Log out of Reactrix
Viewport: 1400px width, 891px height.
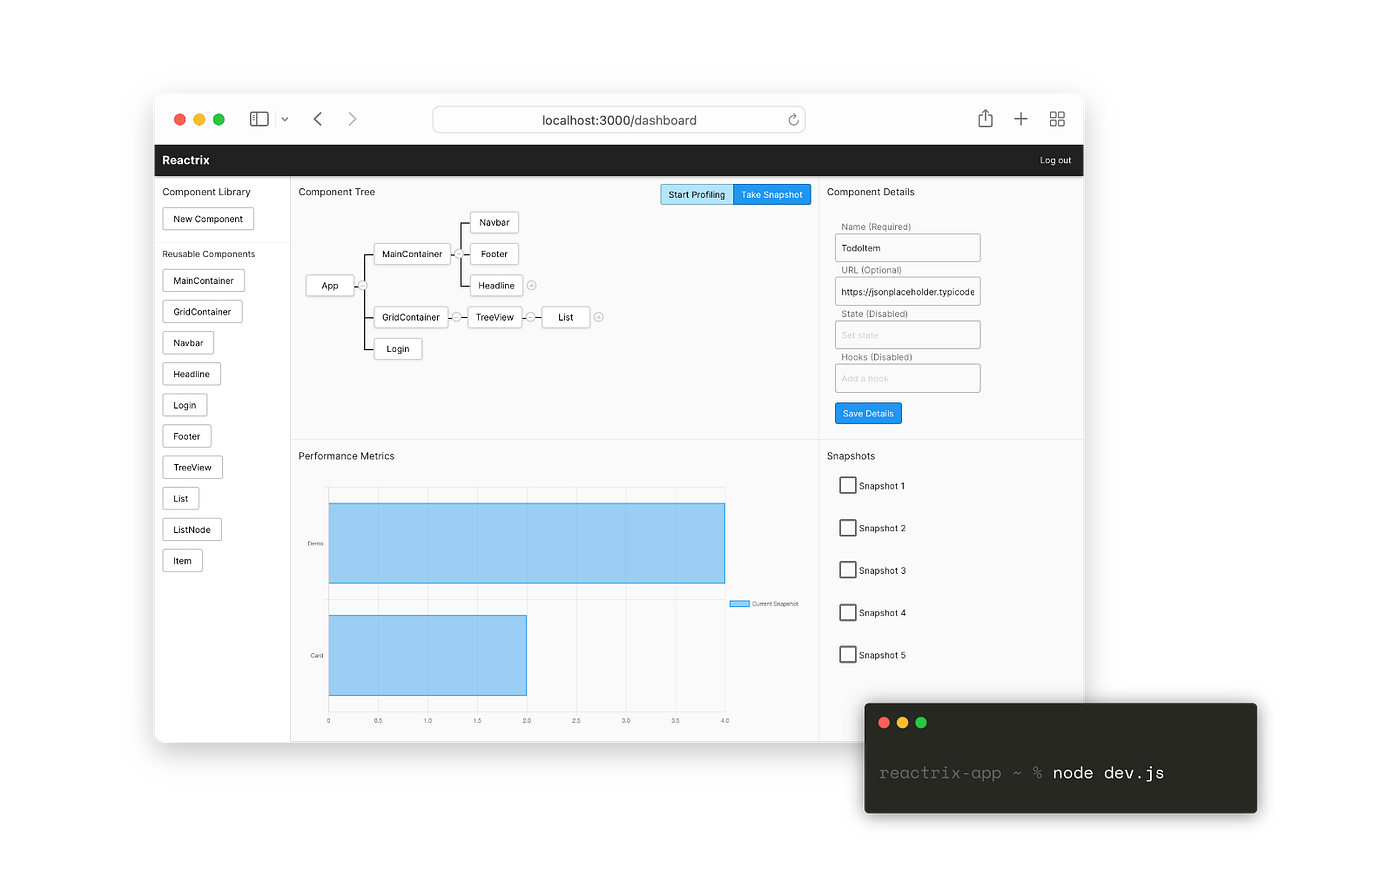pos(1055,159)
